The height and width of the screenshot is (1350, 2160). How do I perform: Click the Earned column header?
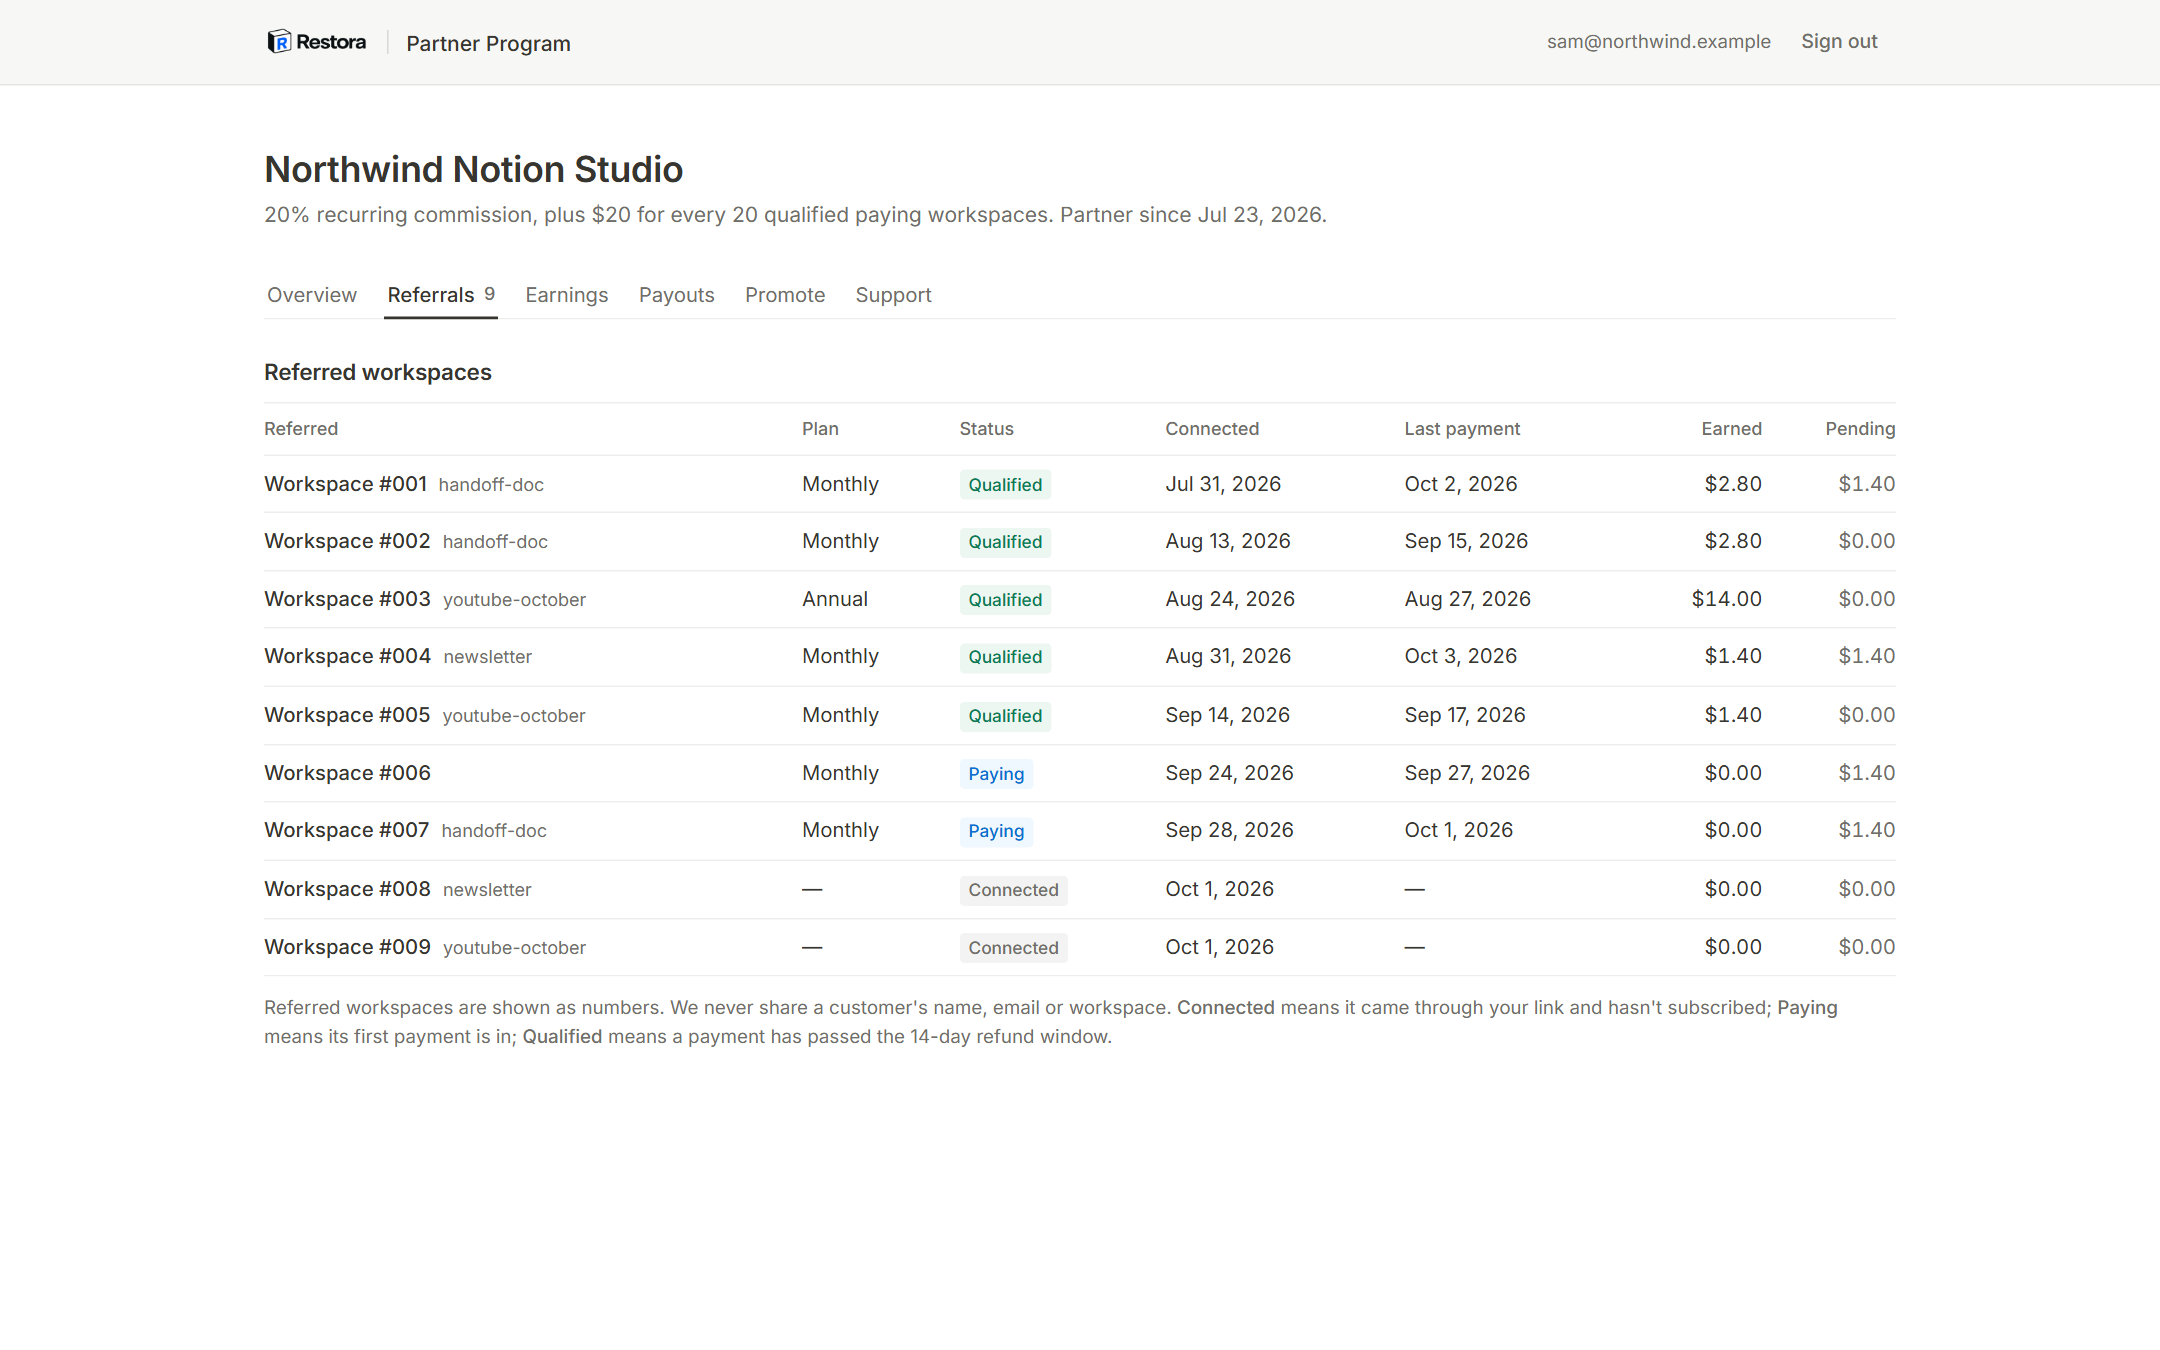[1731, 429]
